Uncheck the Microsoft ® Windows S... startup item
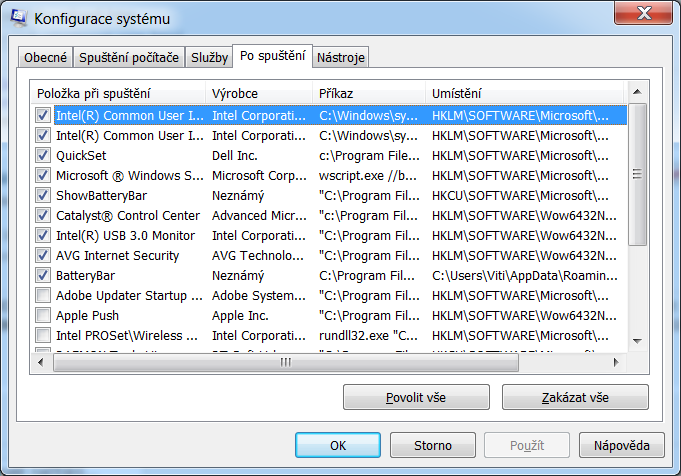681x476 pixels. pos(43,175)
